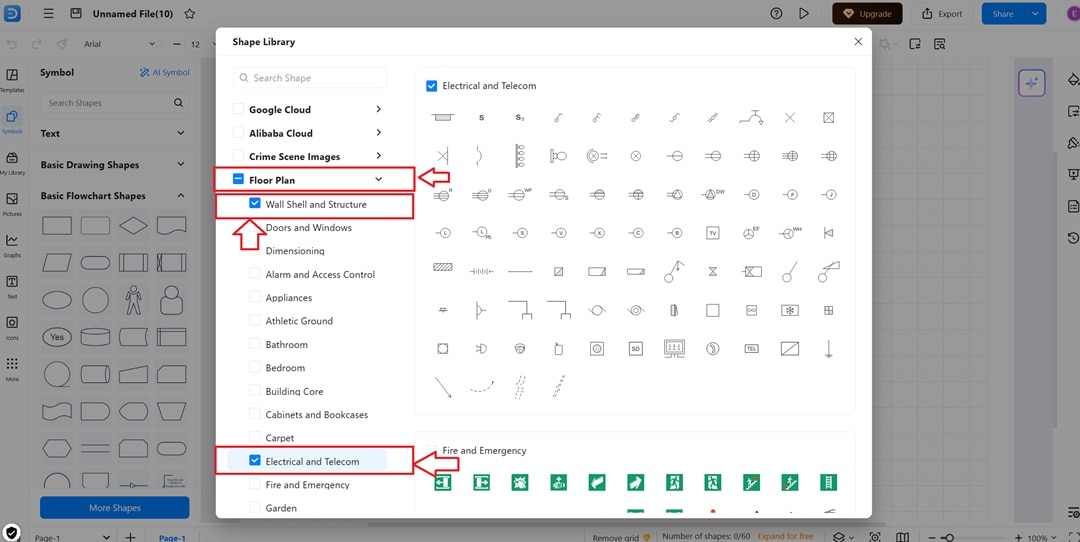The width and height of the screenshot is (1080, 542).
Task: Open the Graphs sidebar panel
Action: pos(12,245)
